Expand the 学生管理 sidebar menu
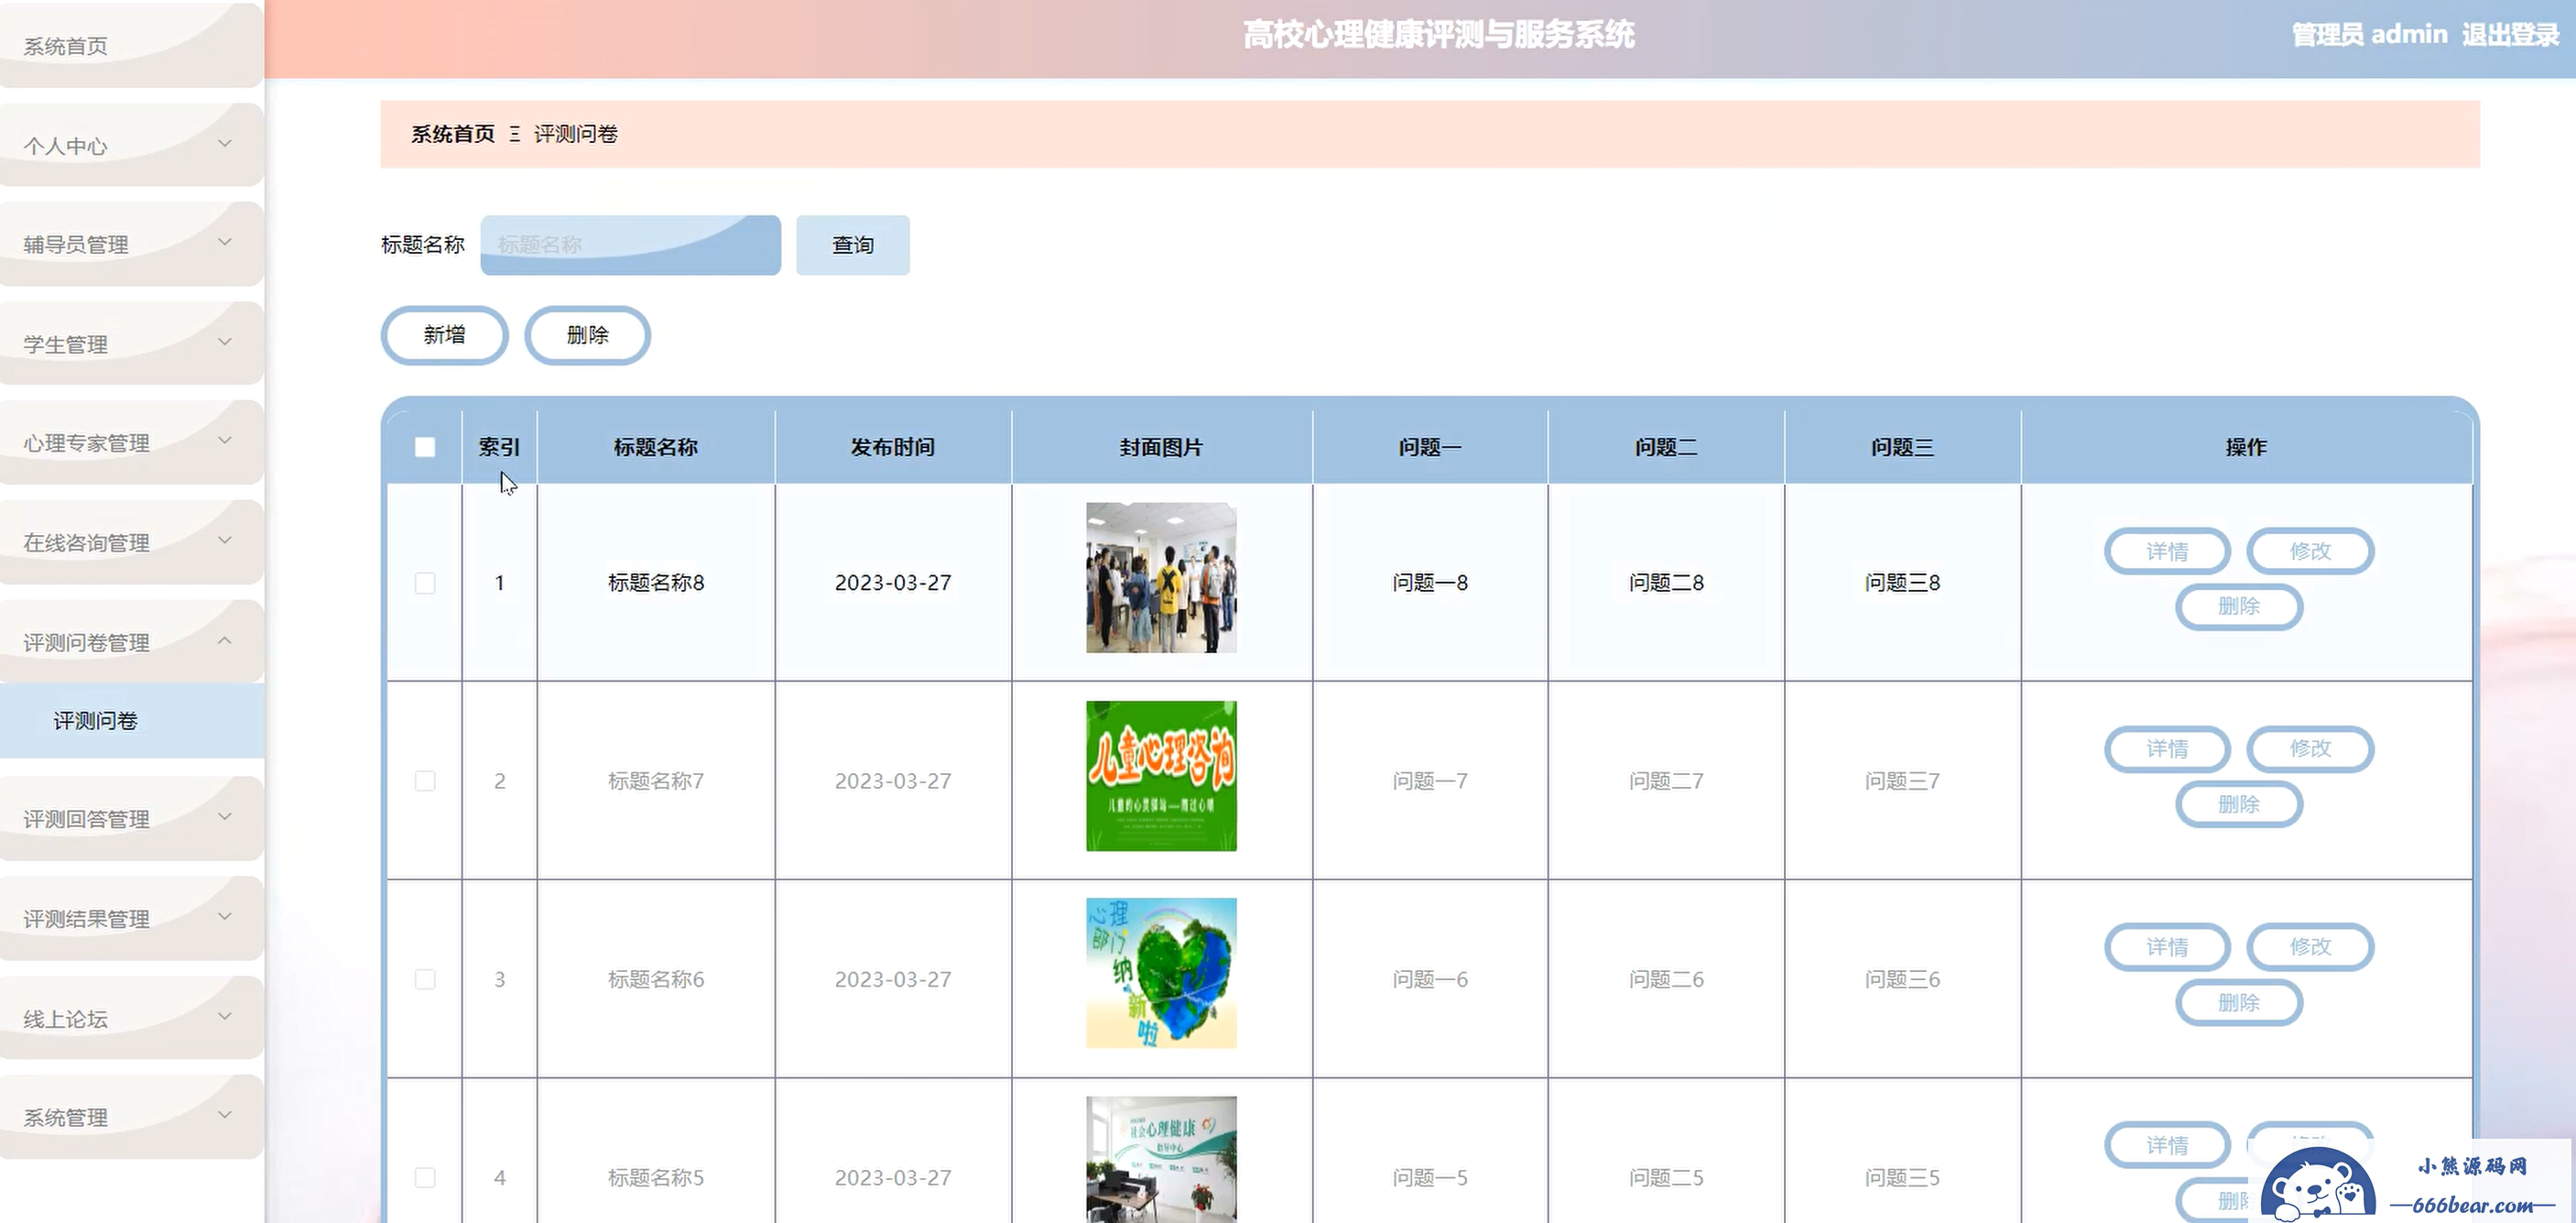The height and width of the screenshot is (1223, 2576). [131, 343]
